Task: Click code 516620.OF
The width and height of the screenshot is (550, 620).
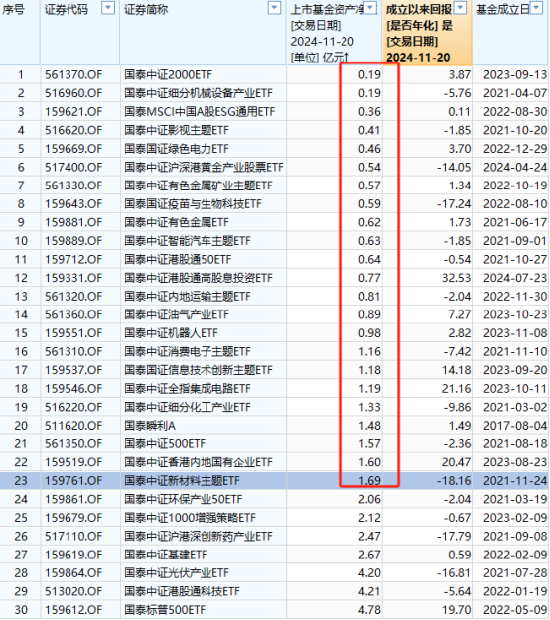Action: point(74,130)
